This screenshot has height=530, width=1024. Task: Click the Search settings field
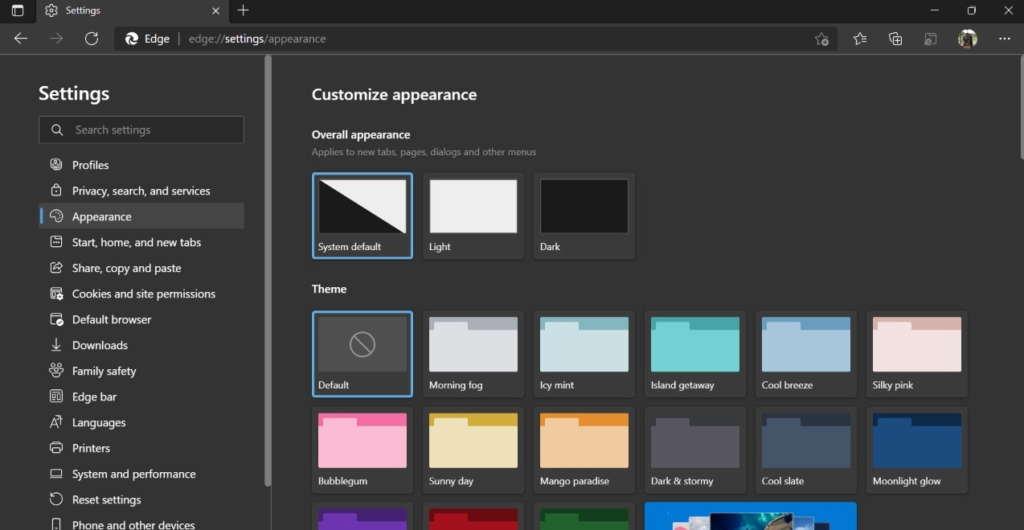point(142,130)
